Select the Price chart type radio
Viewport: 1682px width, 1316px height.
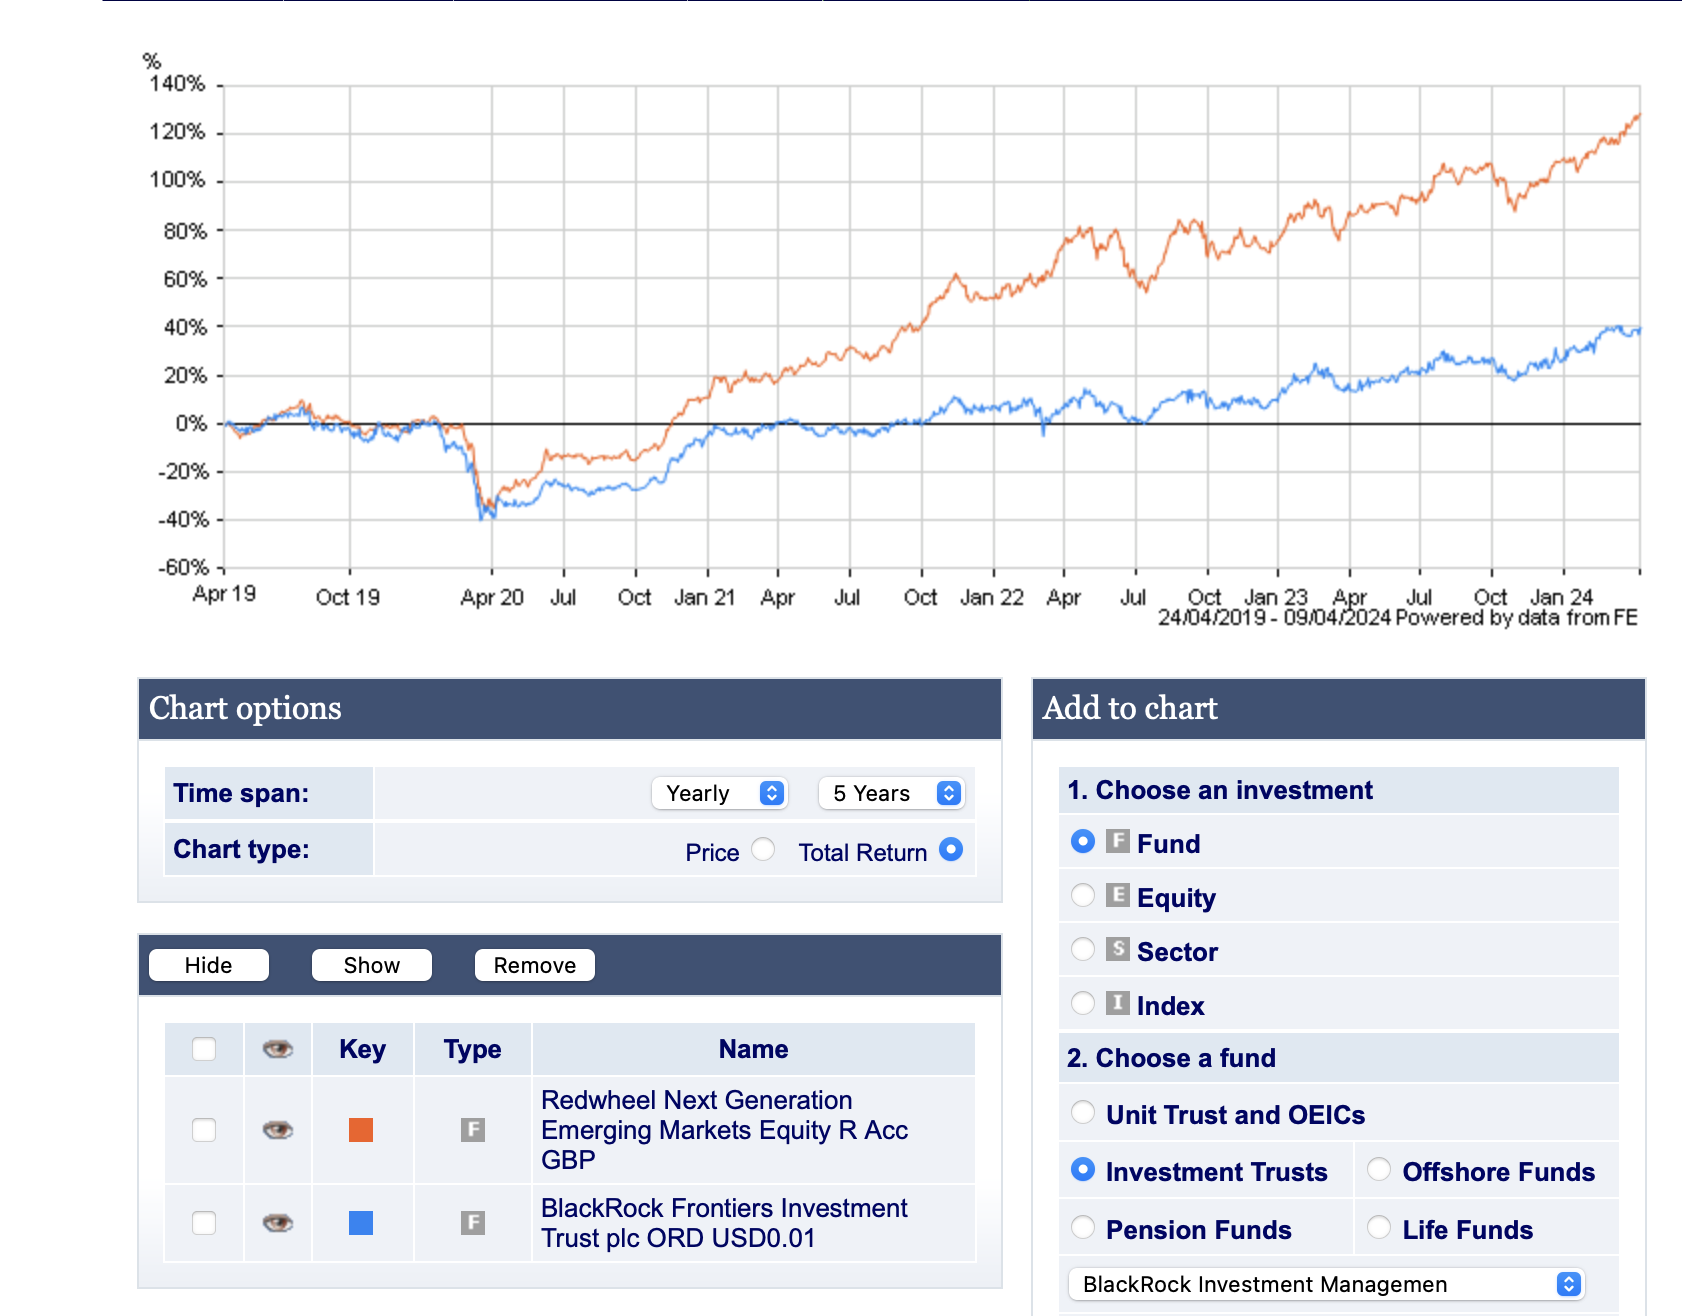coord(763,849)
